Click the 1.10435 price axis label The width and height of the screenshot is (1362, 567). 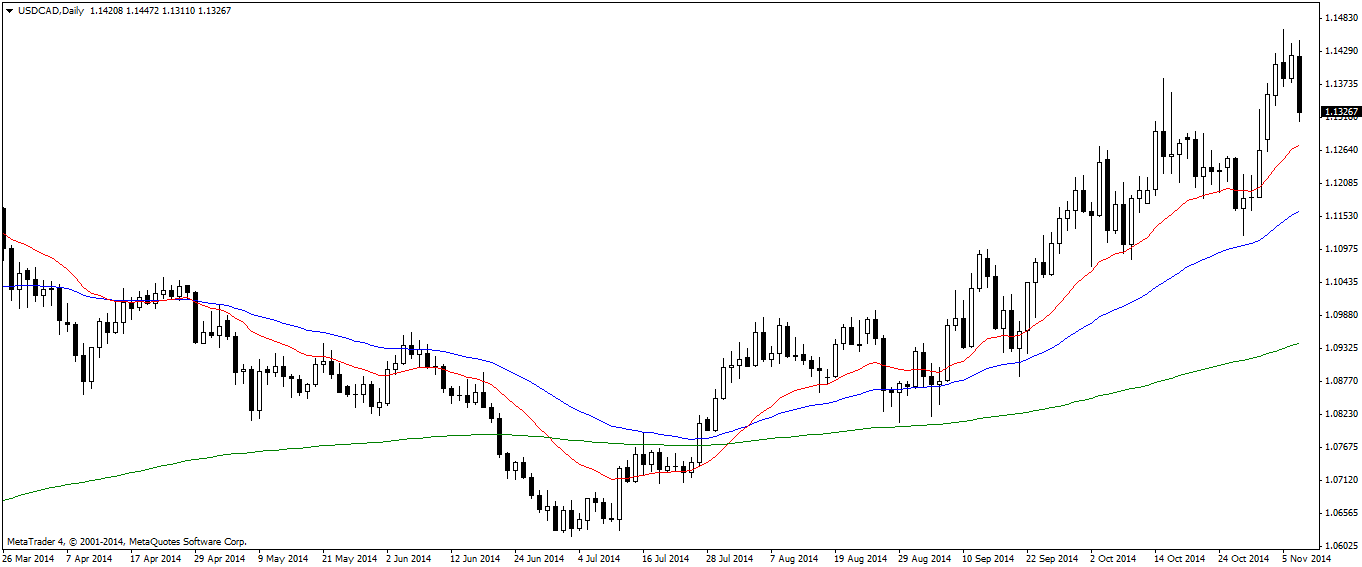pyautogui.click(x=1340, y=282)
